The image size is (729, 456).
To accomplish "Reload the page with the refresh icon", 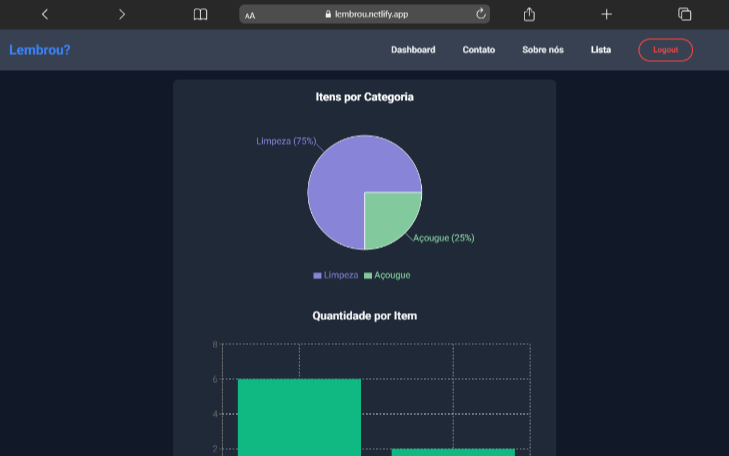I will pos(481,14).
